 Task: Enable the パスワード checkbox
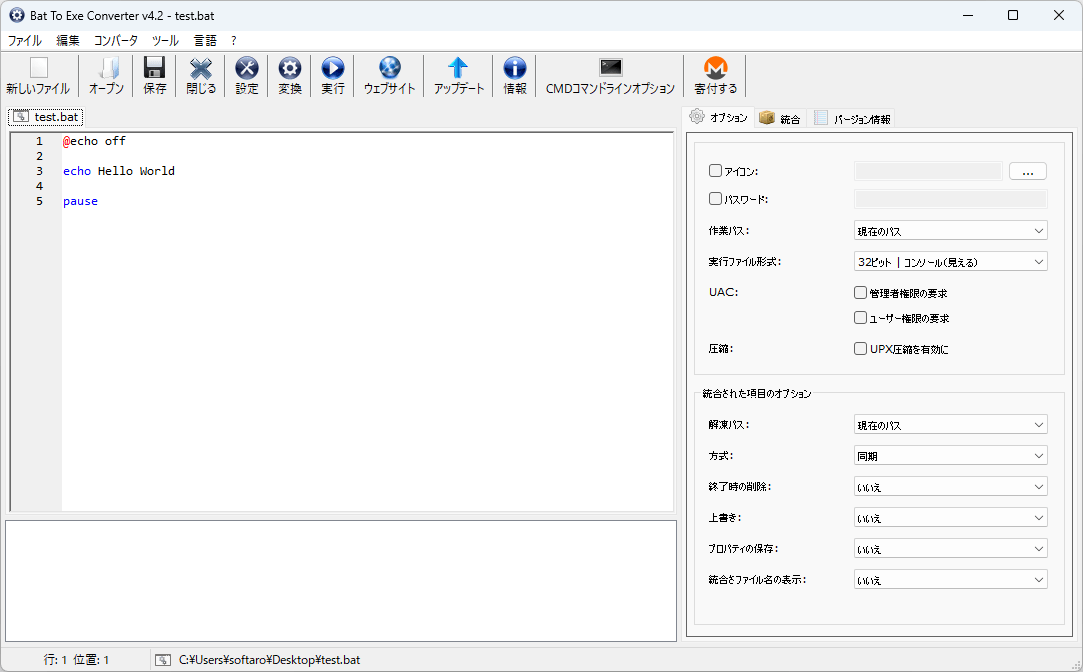click(x=716, y=199)
